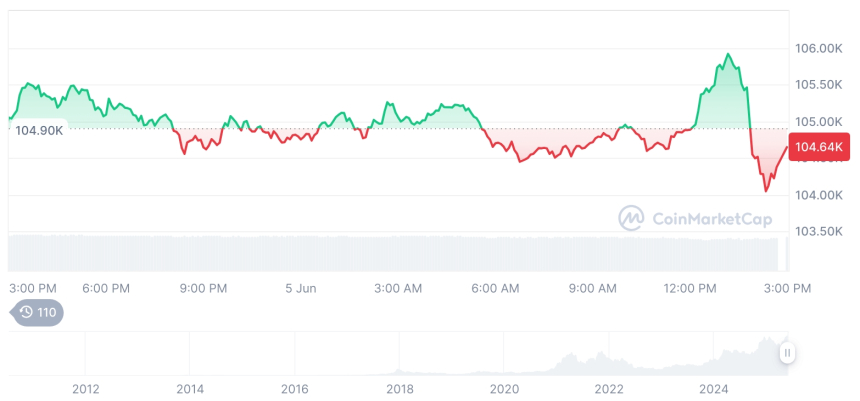Click the 9:00 PM time axis label

203,288
